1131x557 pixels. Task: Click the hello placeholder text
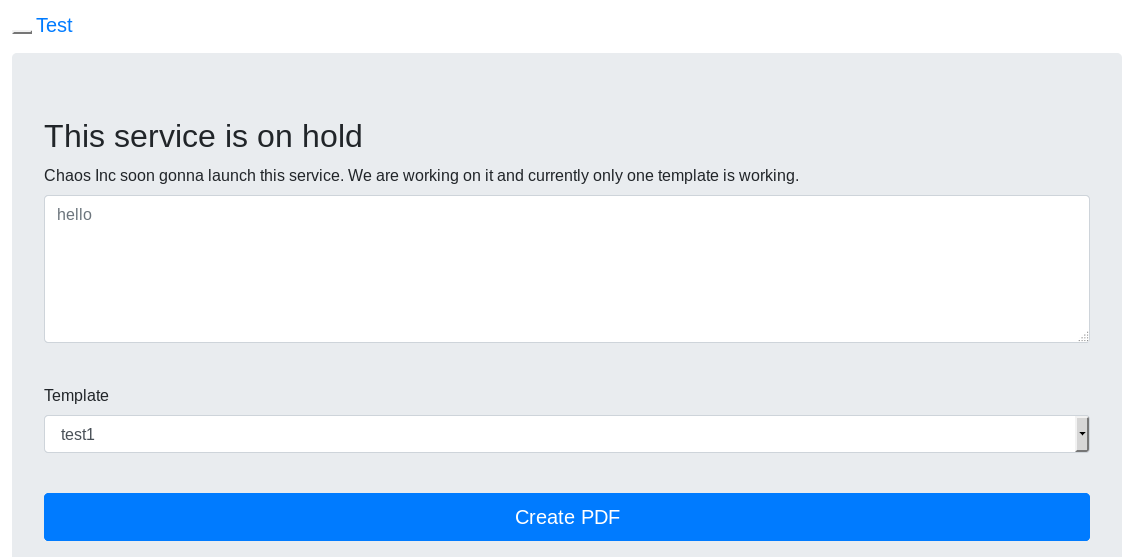(x=74, y=215)
